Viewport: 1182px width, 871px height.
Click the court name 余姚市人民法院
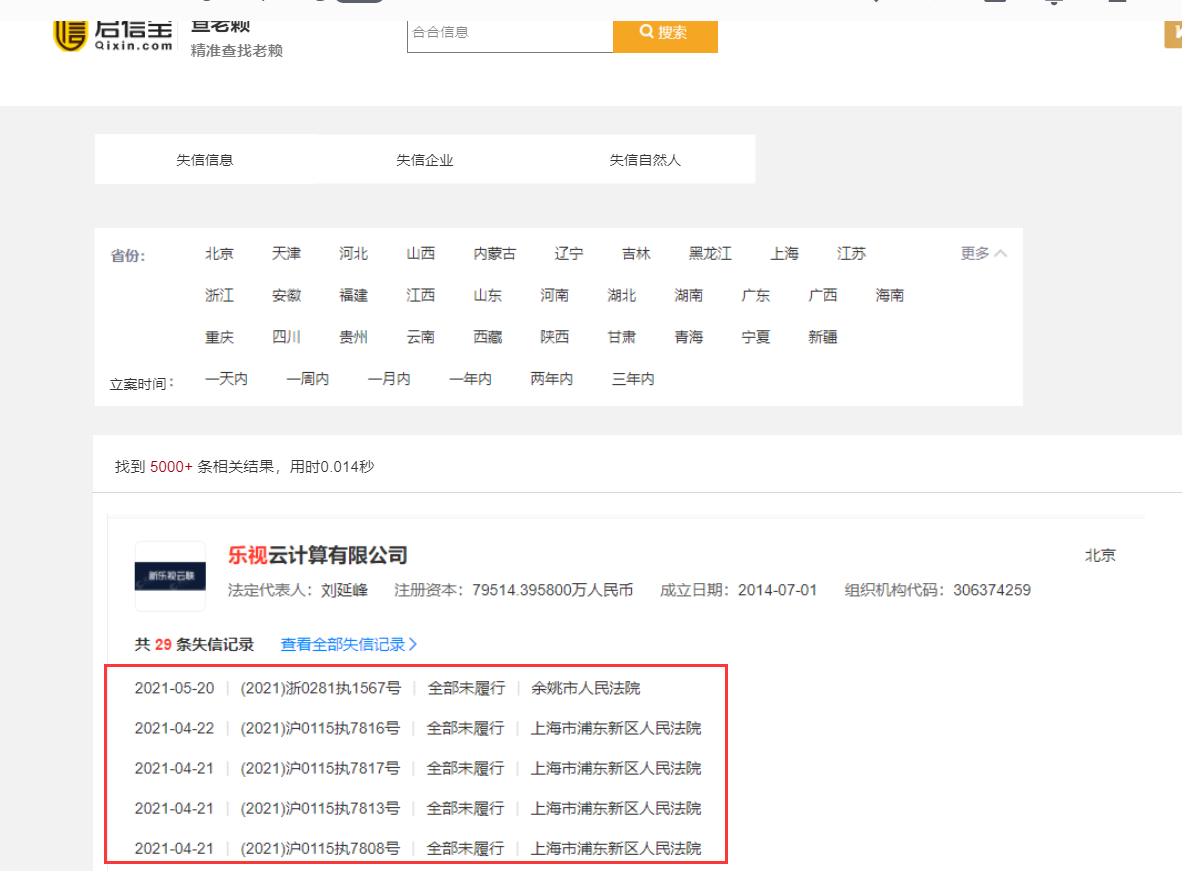pos(586,688)
